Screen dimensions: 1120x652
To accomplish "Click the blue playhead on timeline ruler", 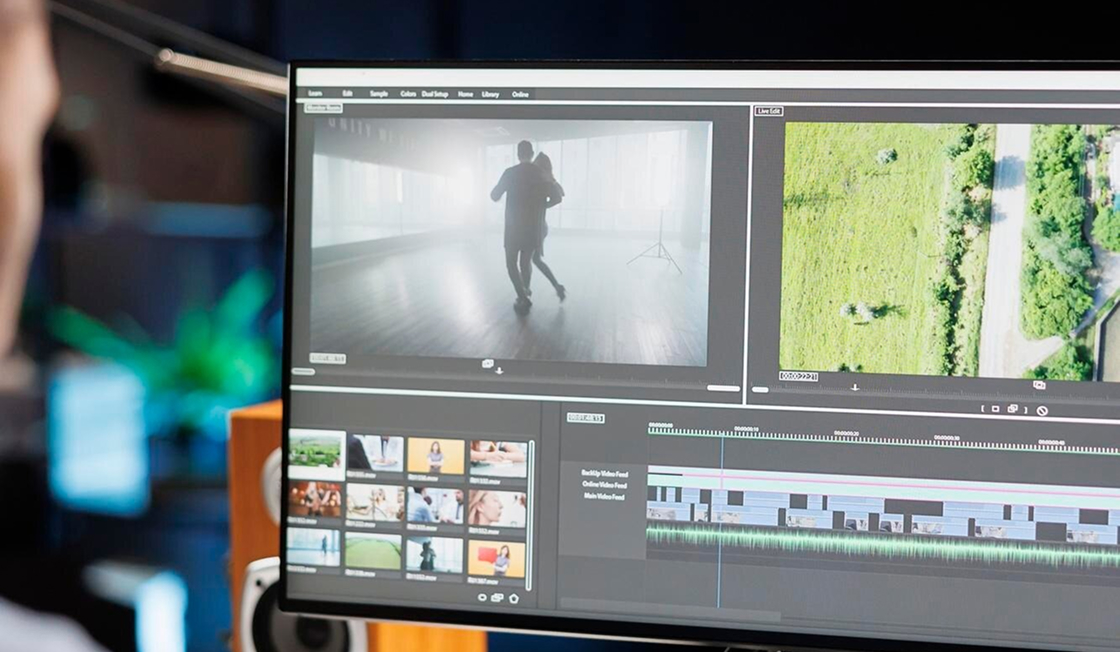I will 721,438.
